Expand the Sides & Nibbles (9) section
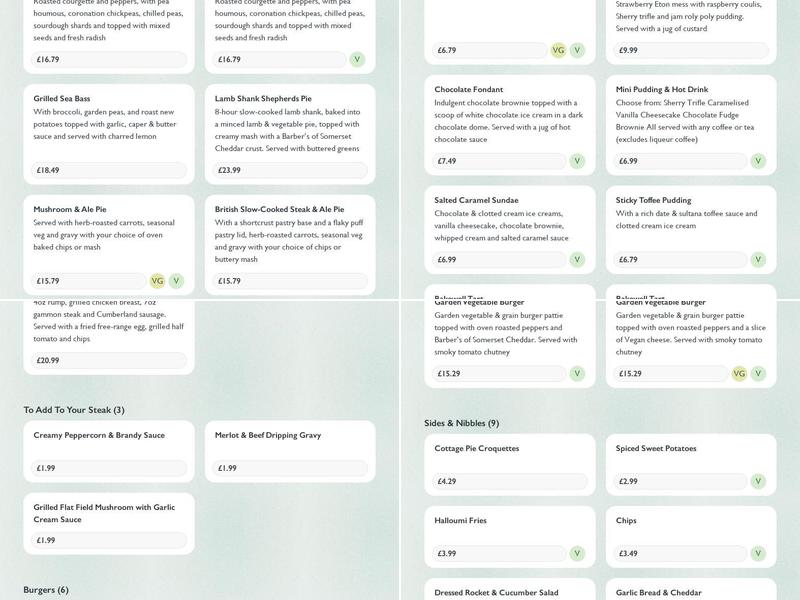Image resolution: width=800 pixels, height=600 pixels. [461, 424]
